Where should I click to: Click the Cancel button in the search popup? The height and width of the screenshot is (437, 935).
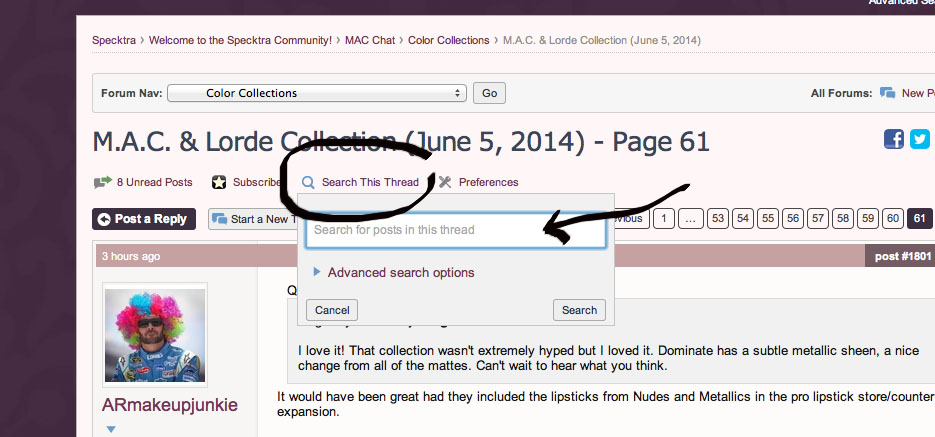[332, 310]
